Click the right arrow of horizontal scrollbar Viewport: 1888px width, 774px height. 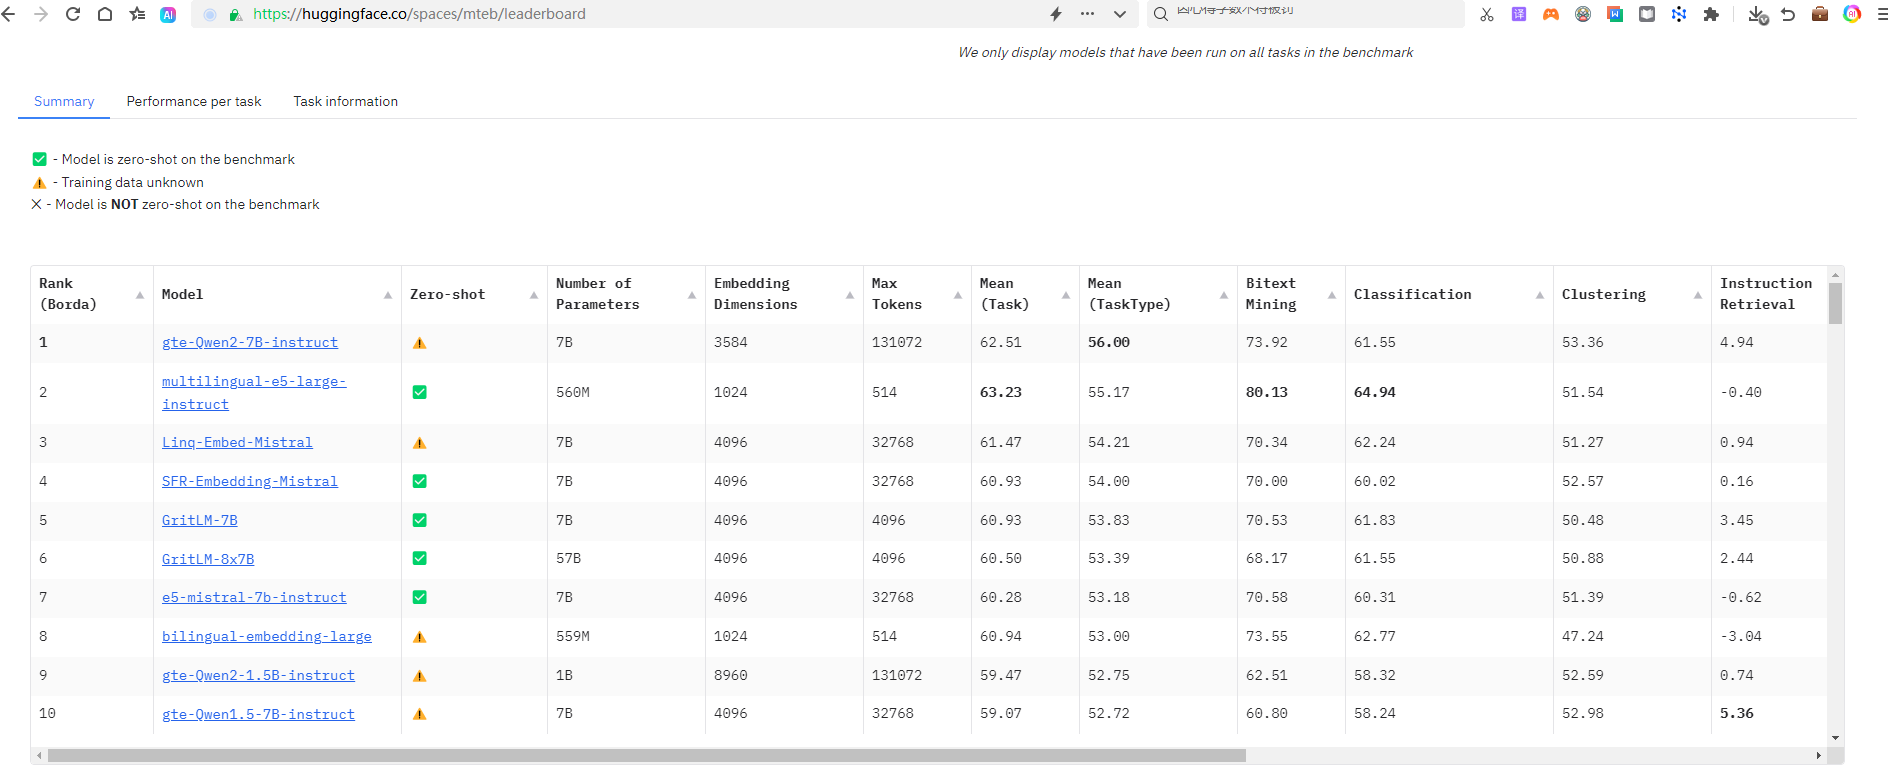(1818, 756)
